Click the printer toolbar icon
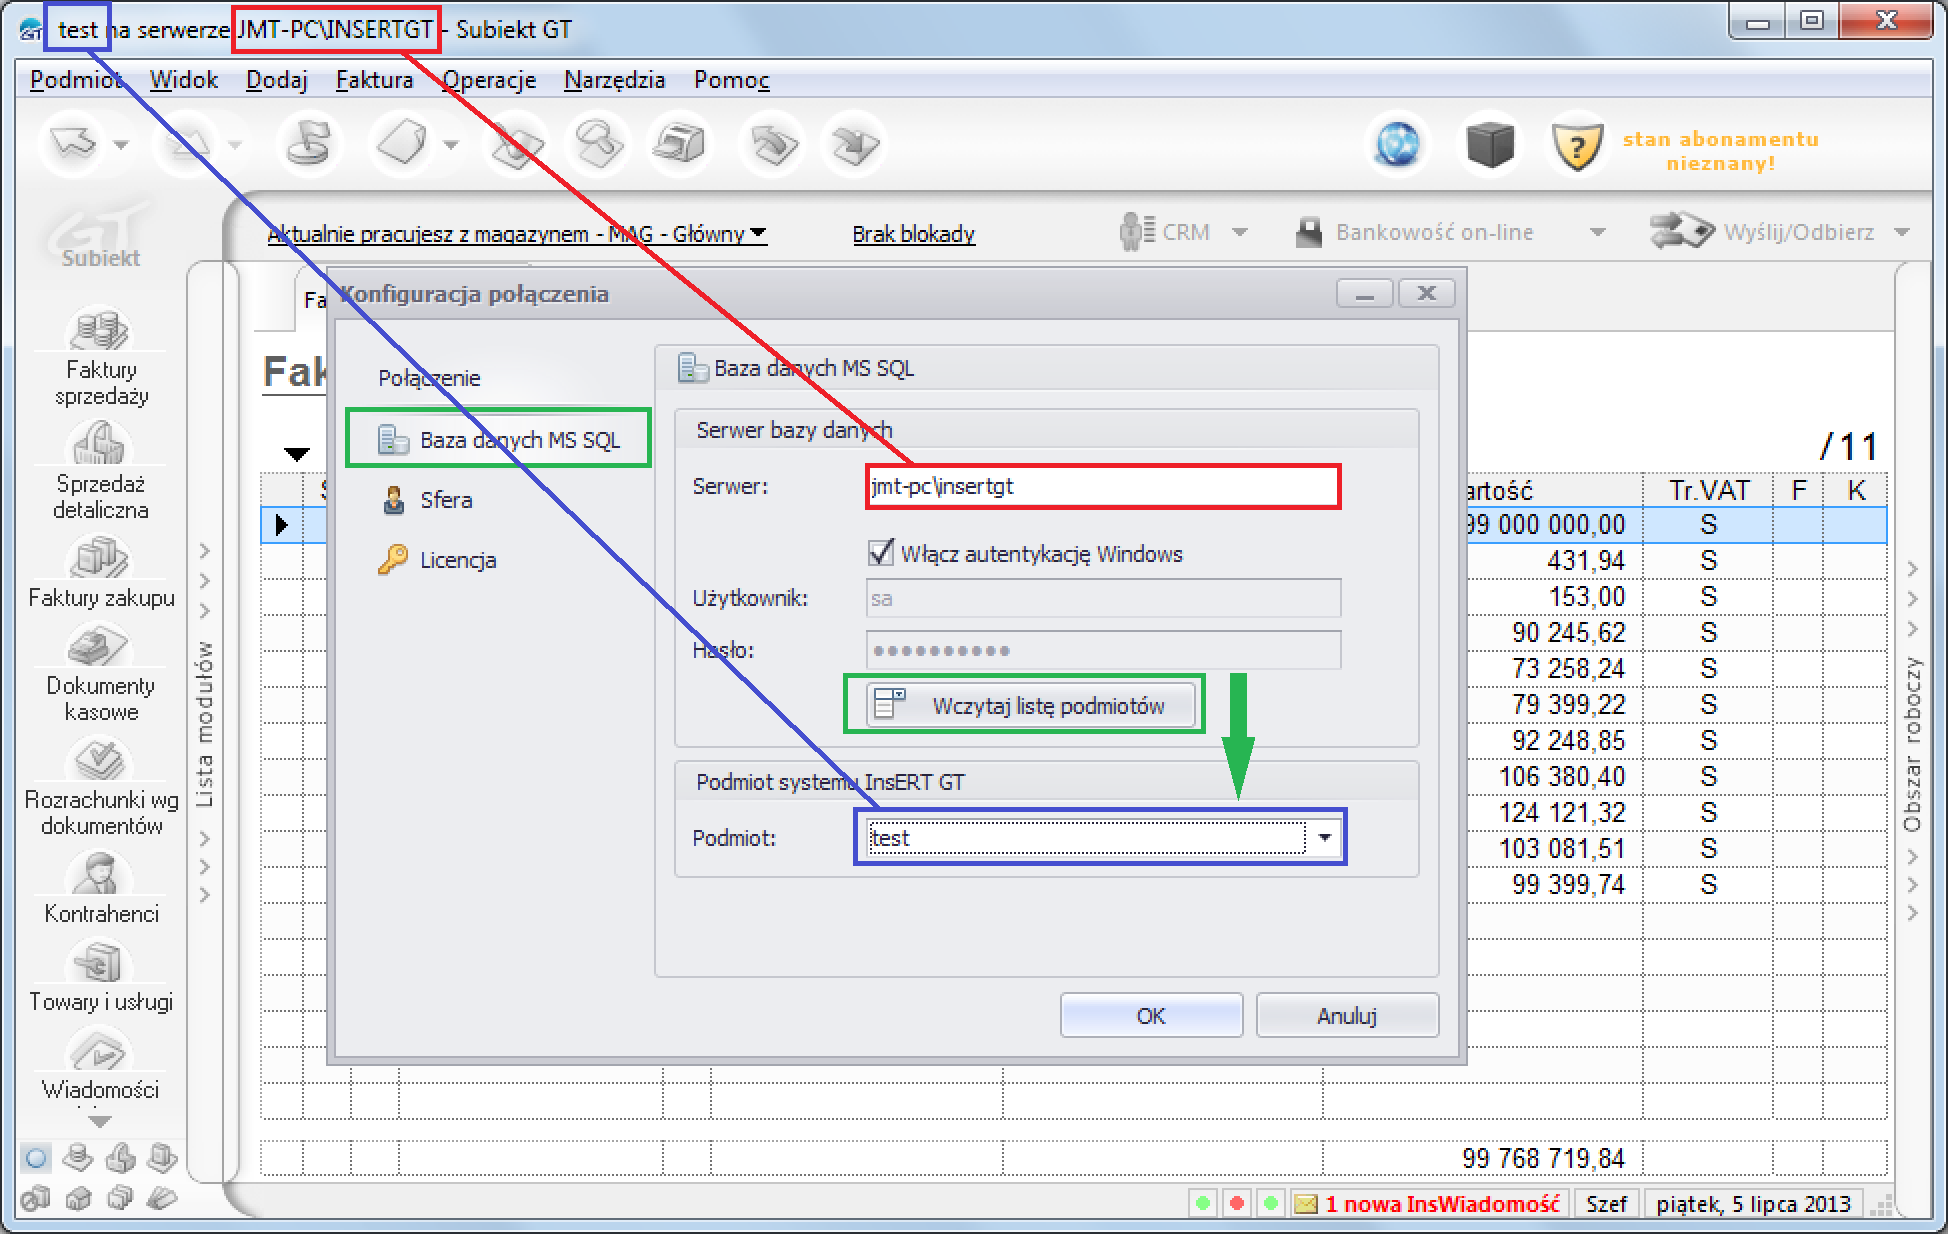 [679, 145]
